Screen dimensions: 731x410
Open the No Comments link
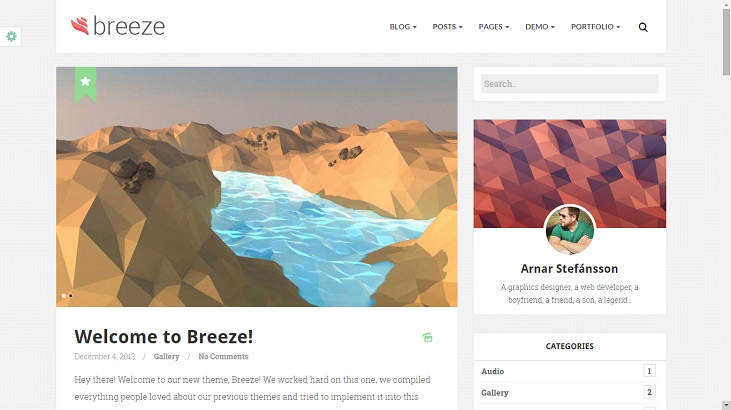pyautogui.click(x=223, y=356)
